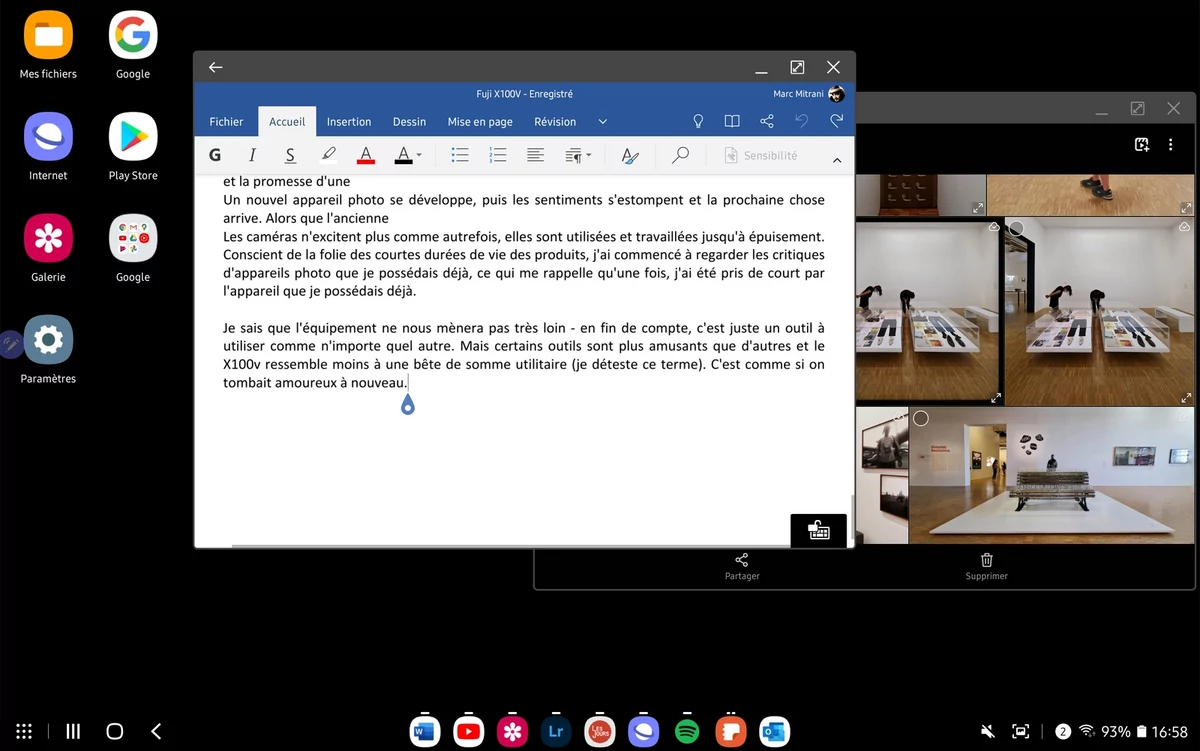The image size is (1200, 751).
Task: Tap Partager in Gallery
Action: 742,567
